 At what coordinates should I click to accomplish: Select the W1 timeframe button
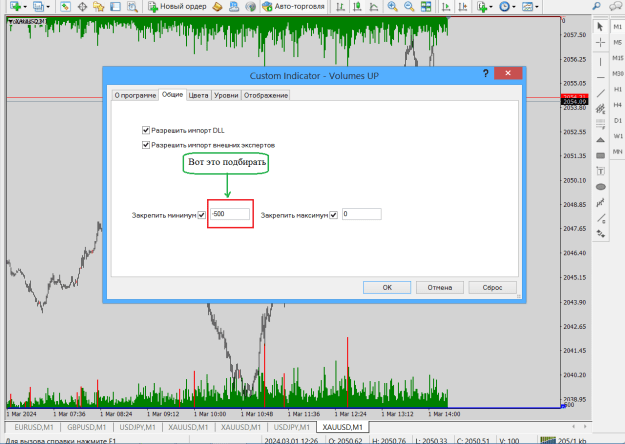tap(617, 136)
